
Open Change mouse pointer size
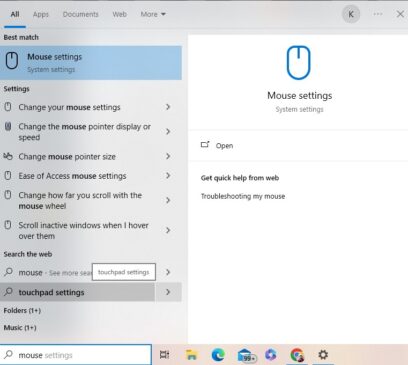(x=77, y=156)
